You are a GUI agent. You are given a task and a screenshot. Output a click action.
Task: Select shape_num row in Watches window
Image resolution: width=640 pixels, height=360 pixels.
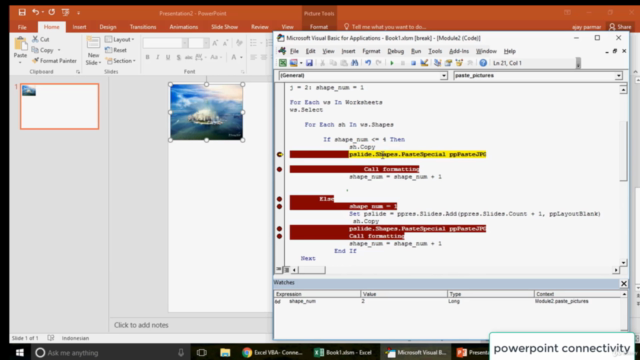click(447, 301)
